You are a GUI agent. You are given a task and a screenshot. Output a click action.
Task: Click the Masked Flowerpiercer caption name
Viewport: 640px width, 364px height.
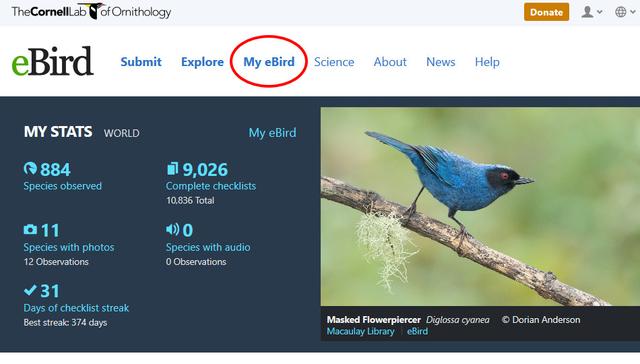pos(373,320)
